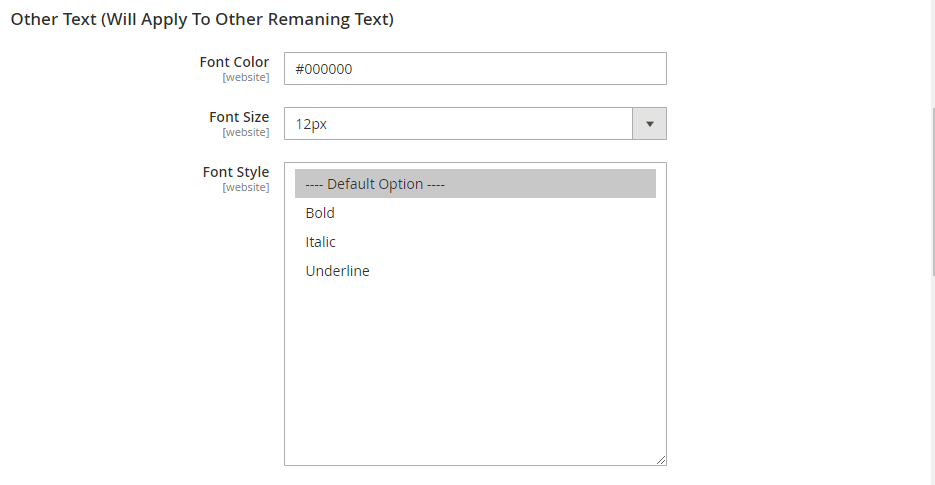Viewport: 935px width, 485px height.
Task: Focus the Font Color input field
Action: pyautogui.click(x=475, y=69)
